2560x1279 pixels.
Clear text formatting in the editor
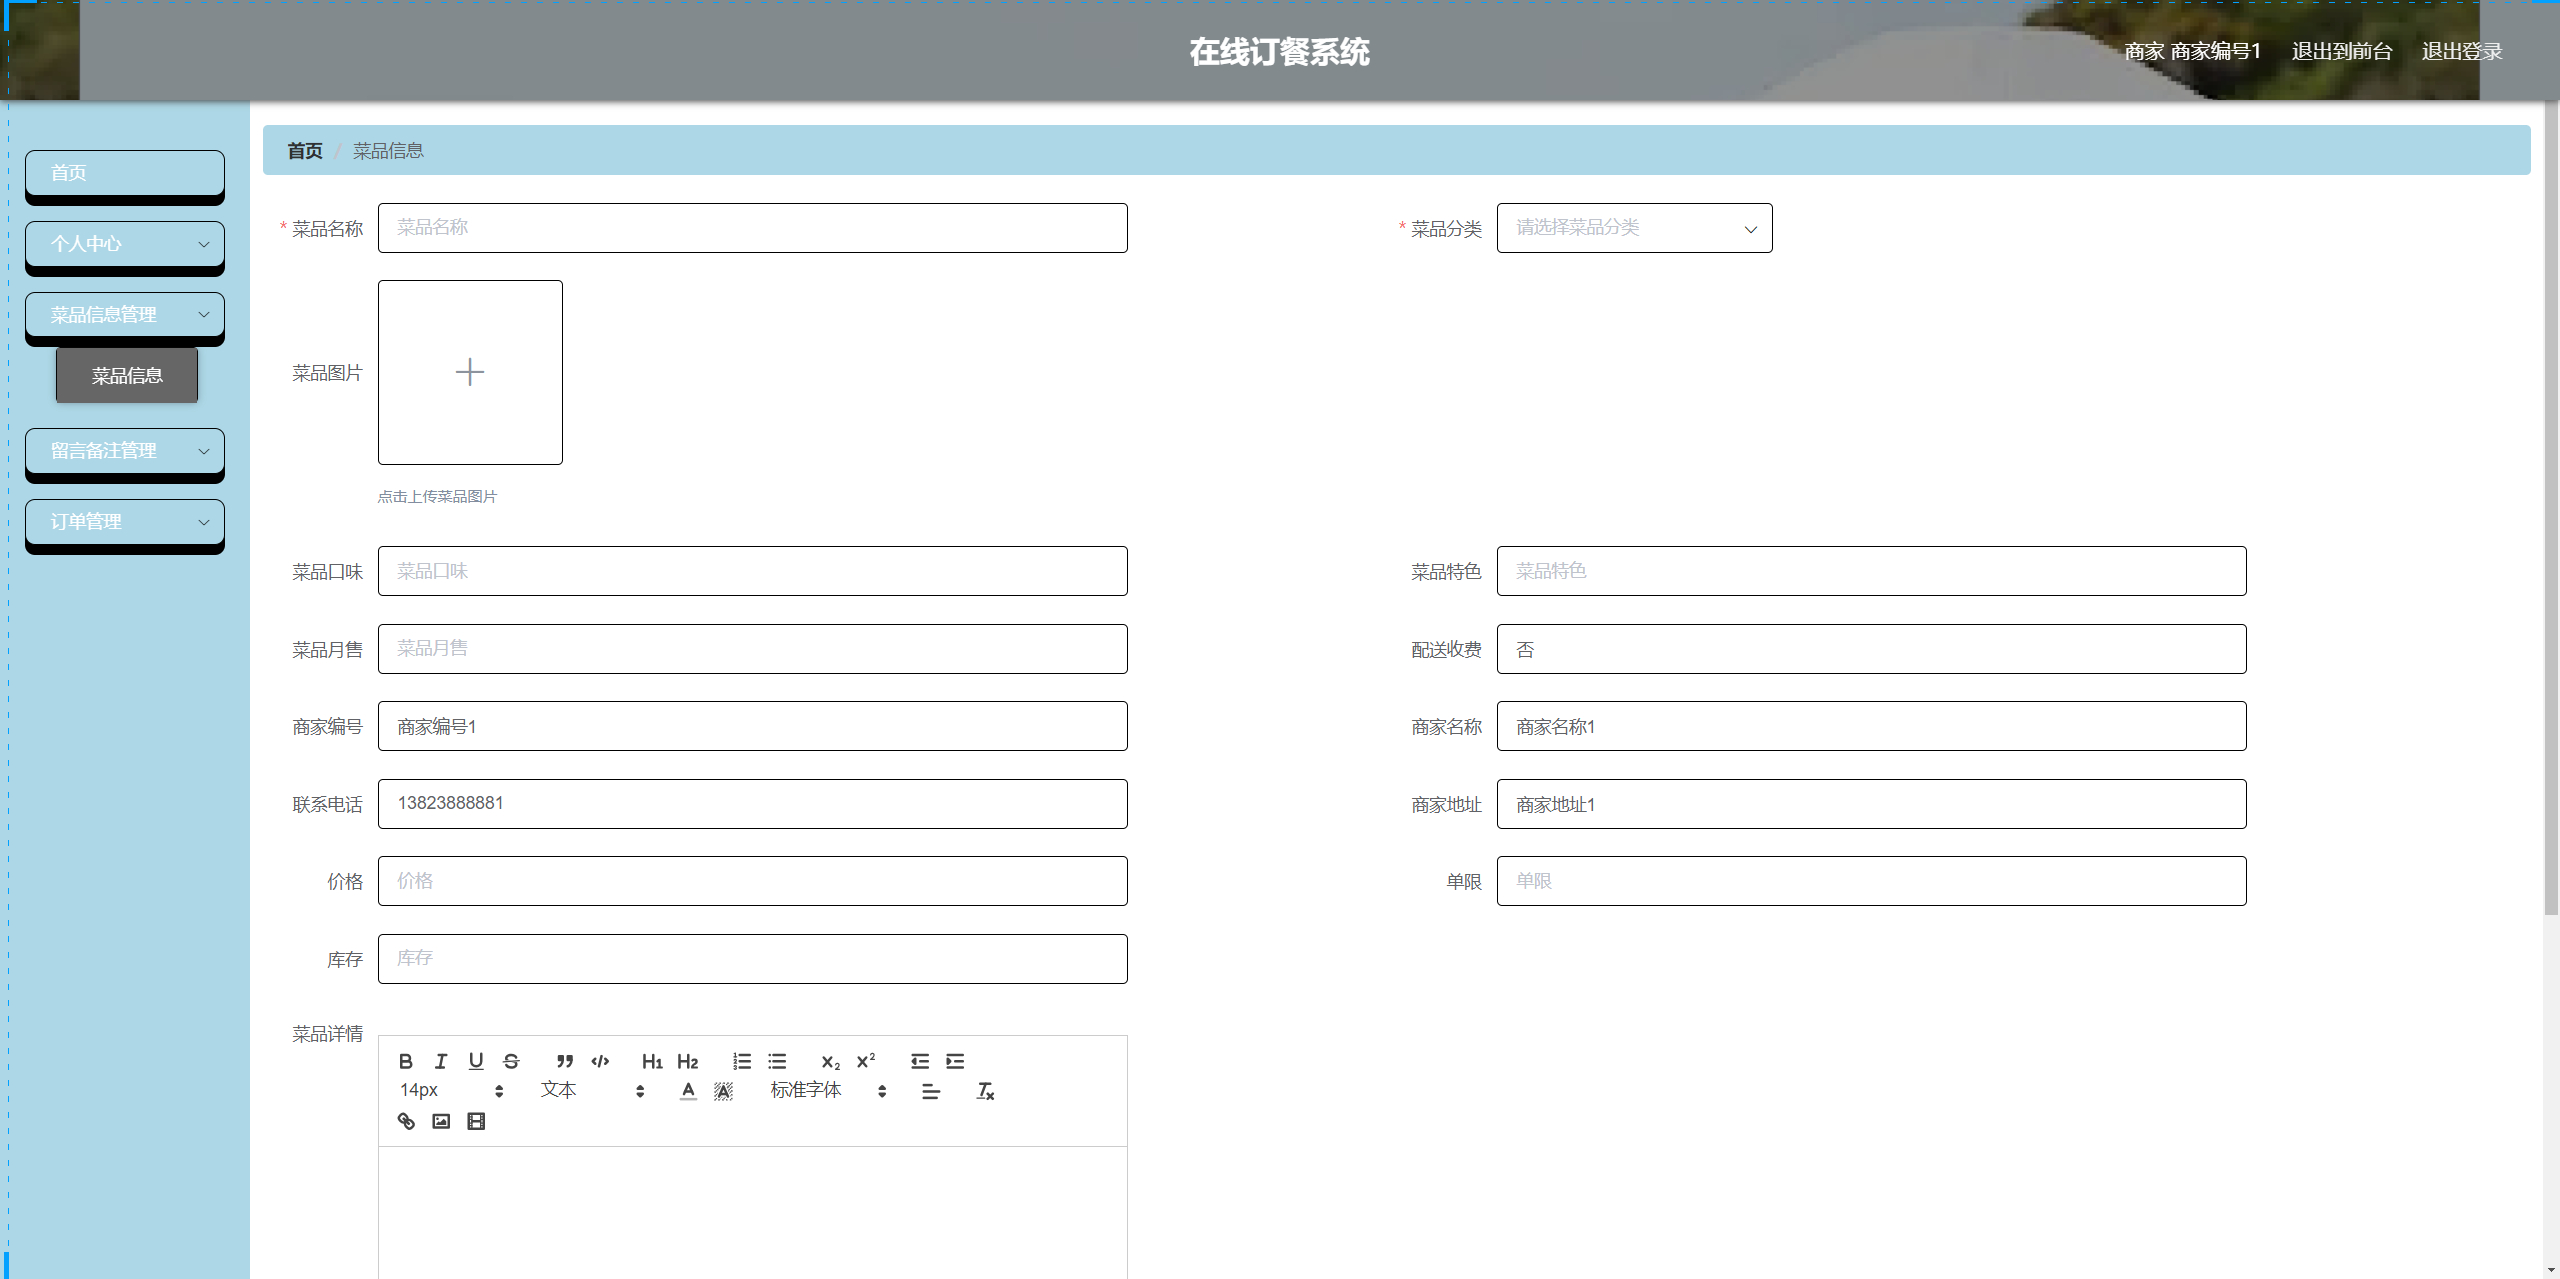click(985, 1091)
